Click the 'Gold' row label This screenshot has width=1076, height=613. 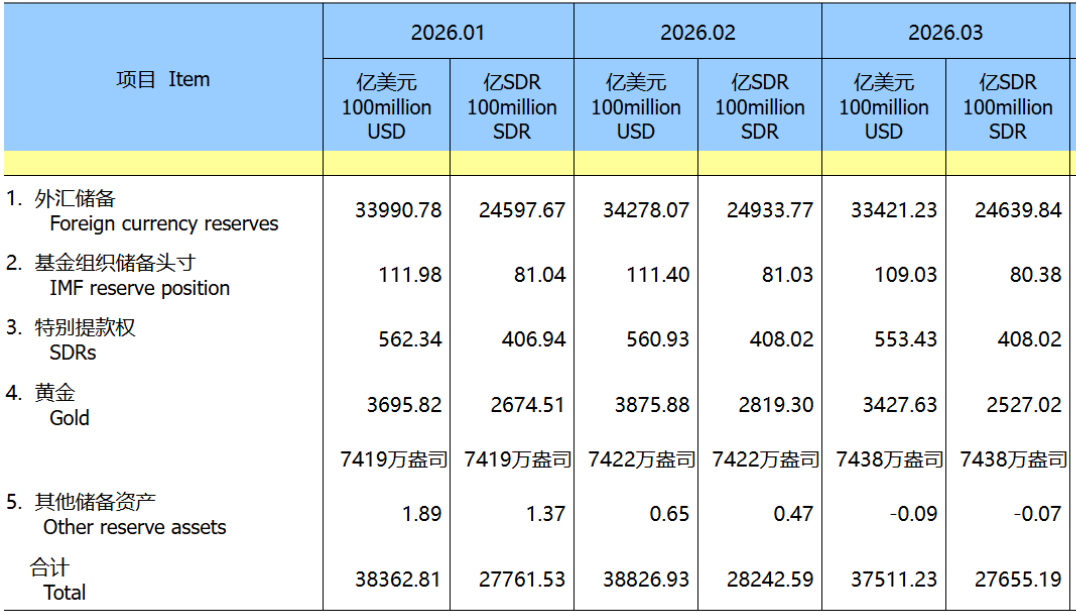(x=69, y=418)
